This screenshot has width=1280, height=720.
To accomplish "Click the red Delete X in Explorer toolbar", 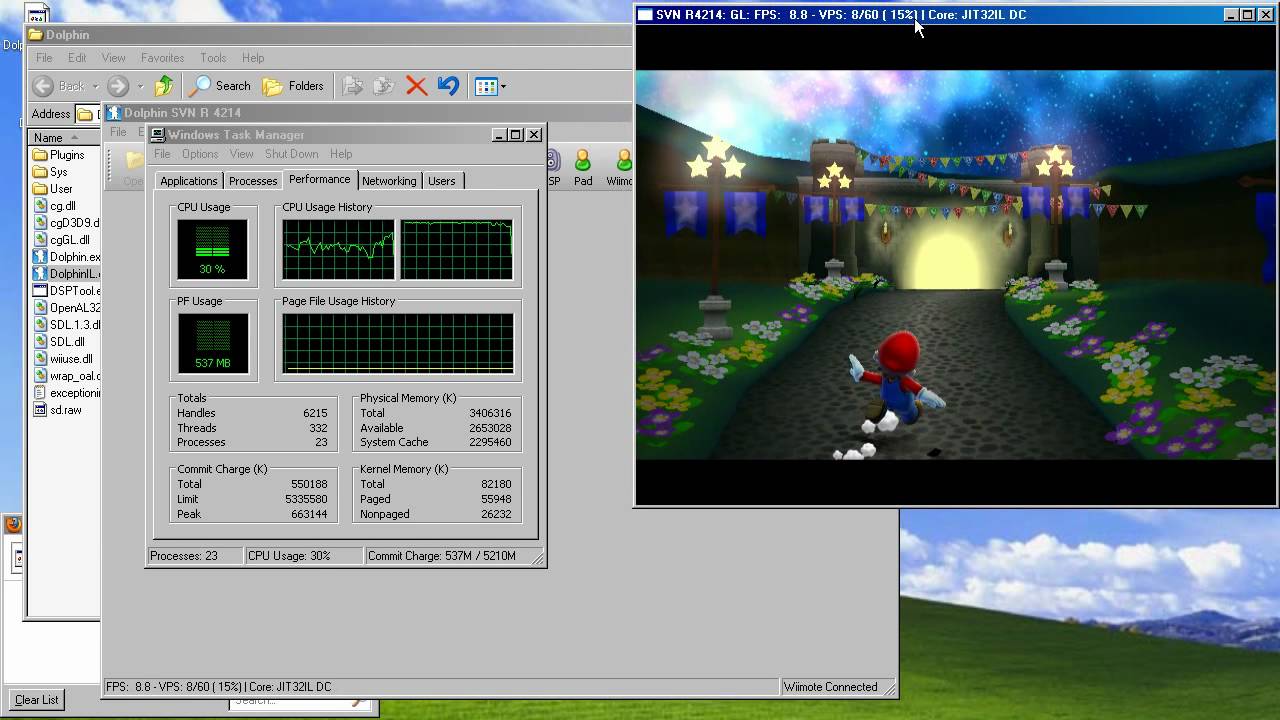I will coord(416,86).
